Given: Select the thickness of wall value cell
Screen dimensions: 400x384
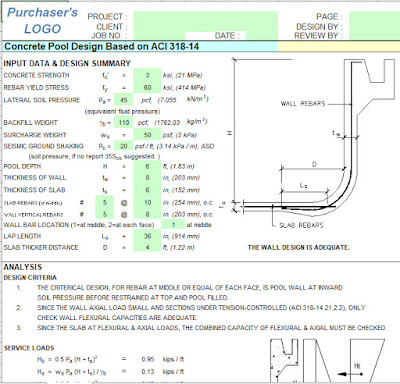Looking at the screenshot, I should [x=147, y=178].
